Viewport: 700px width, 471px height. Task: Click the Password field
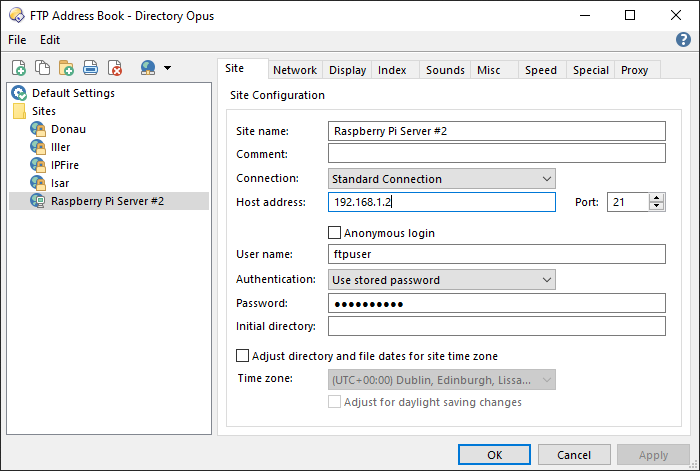pyautogui.click(x=496, y=303)
